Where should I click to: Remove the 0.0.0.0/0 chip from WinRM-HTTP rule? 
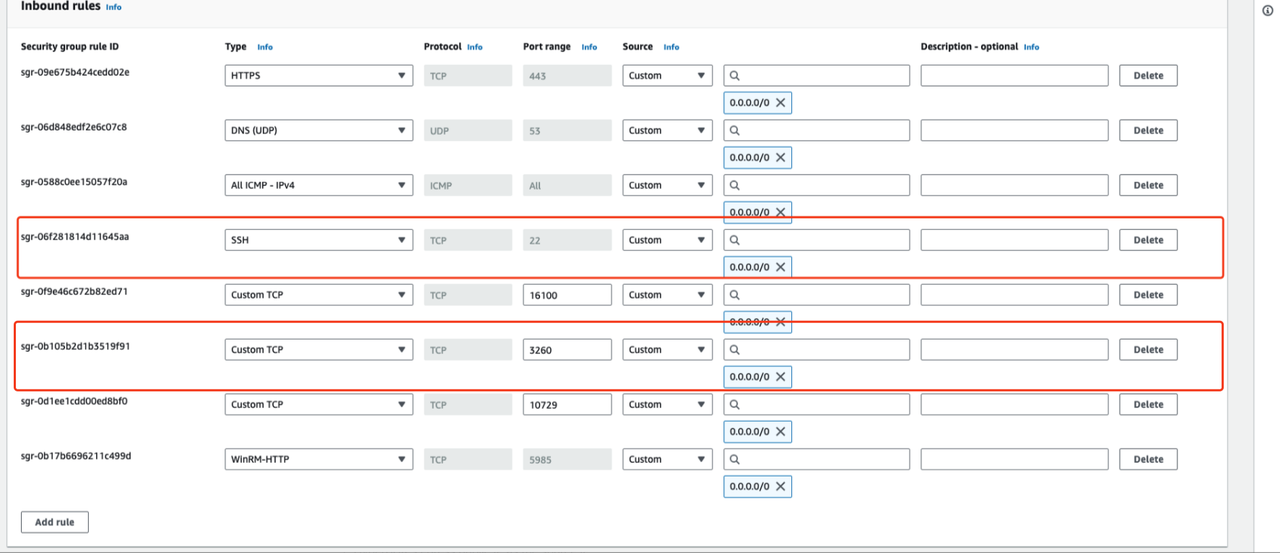pos(781,487)
